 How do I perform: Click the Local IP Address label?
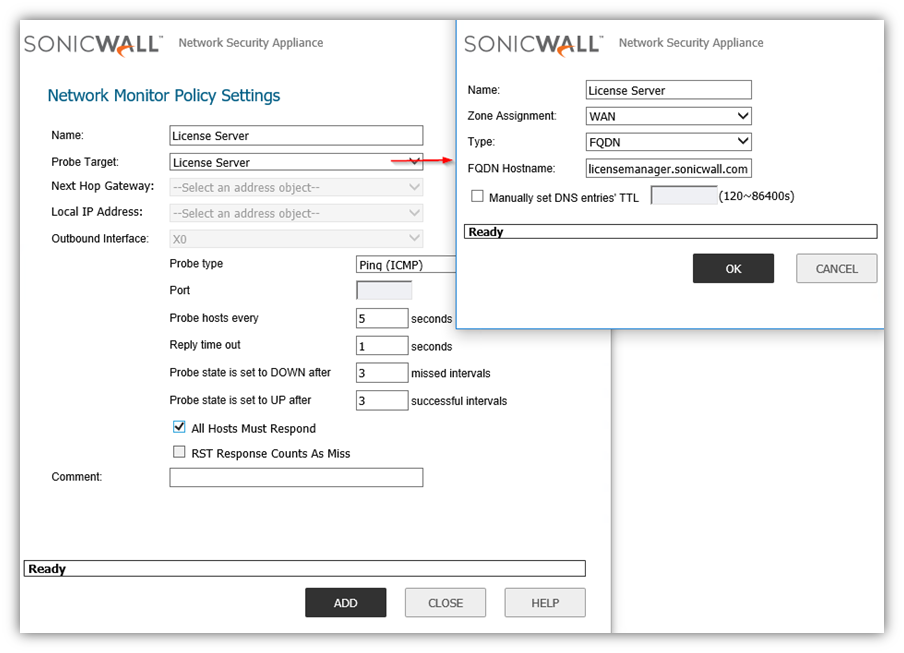pos(97,212)
